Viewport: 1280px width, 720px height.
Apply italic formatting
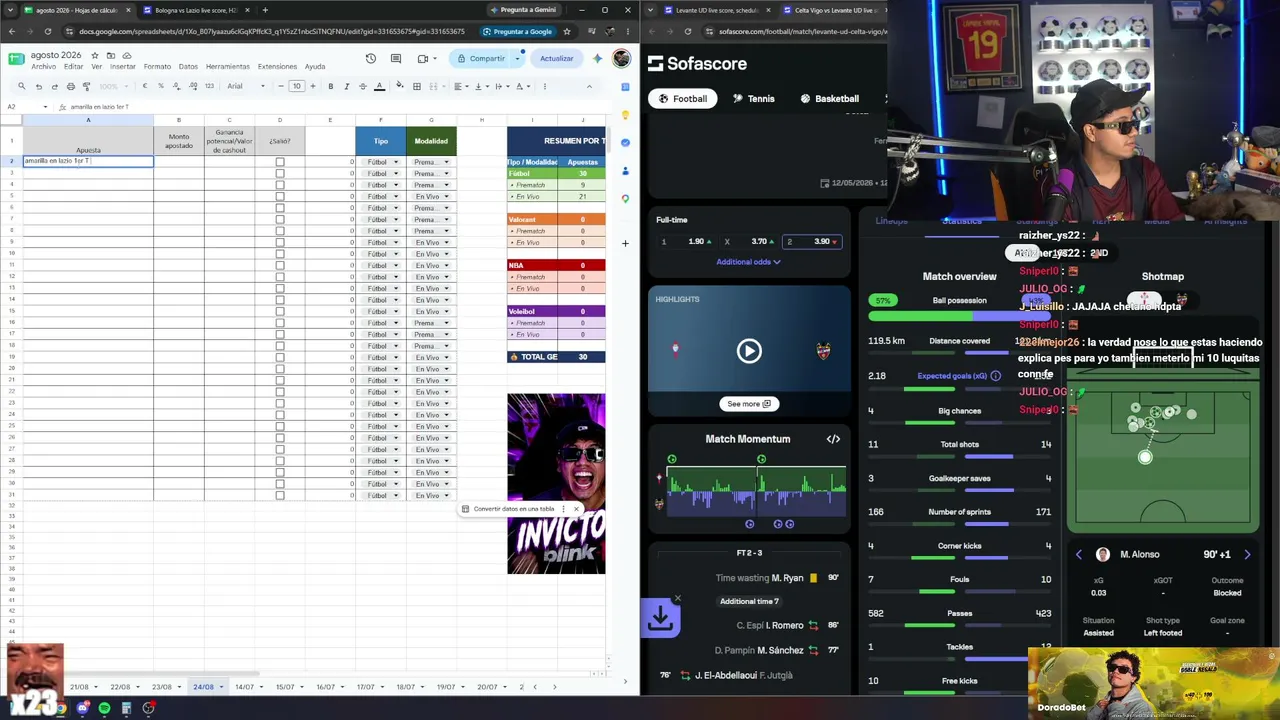(x=347, y=86)
